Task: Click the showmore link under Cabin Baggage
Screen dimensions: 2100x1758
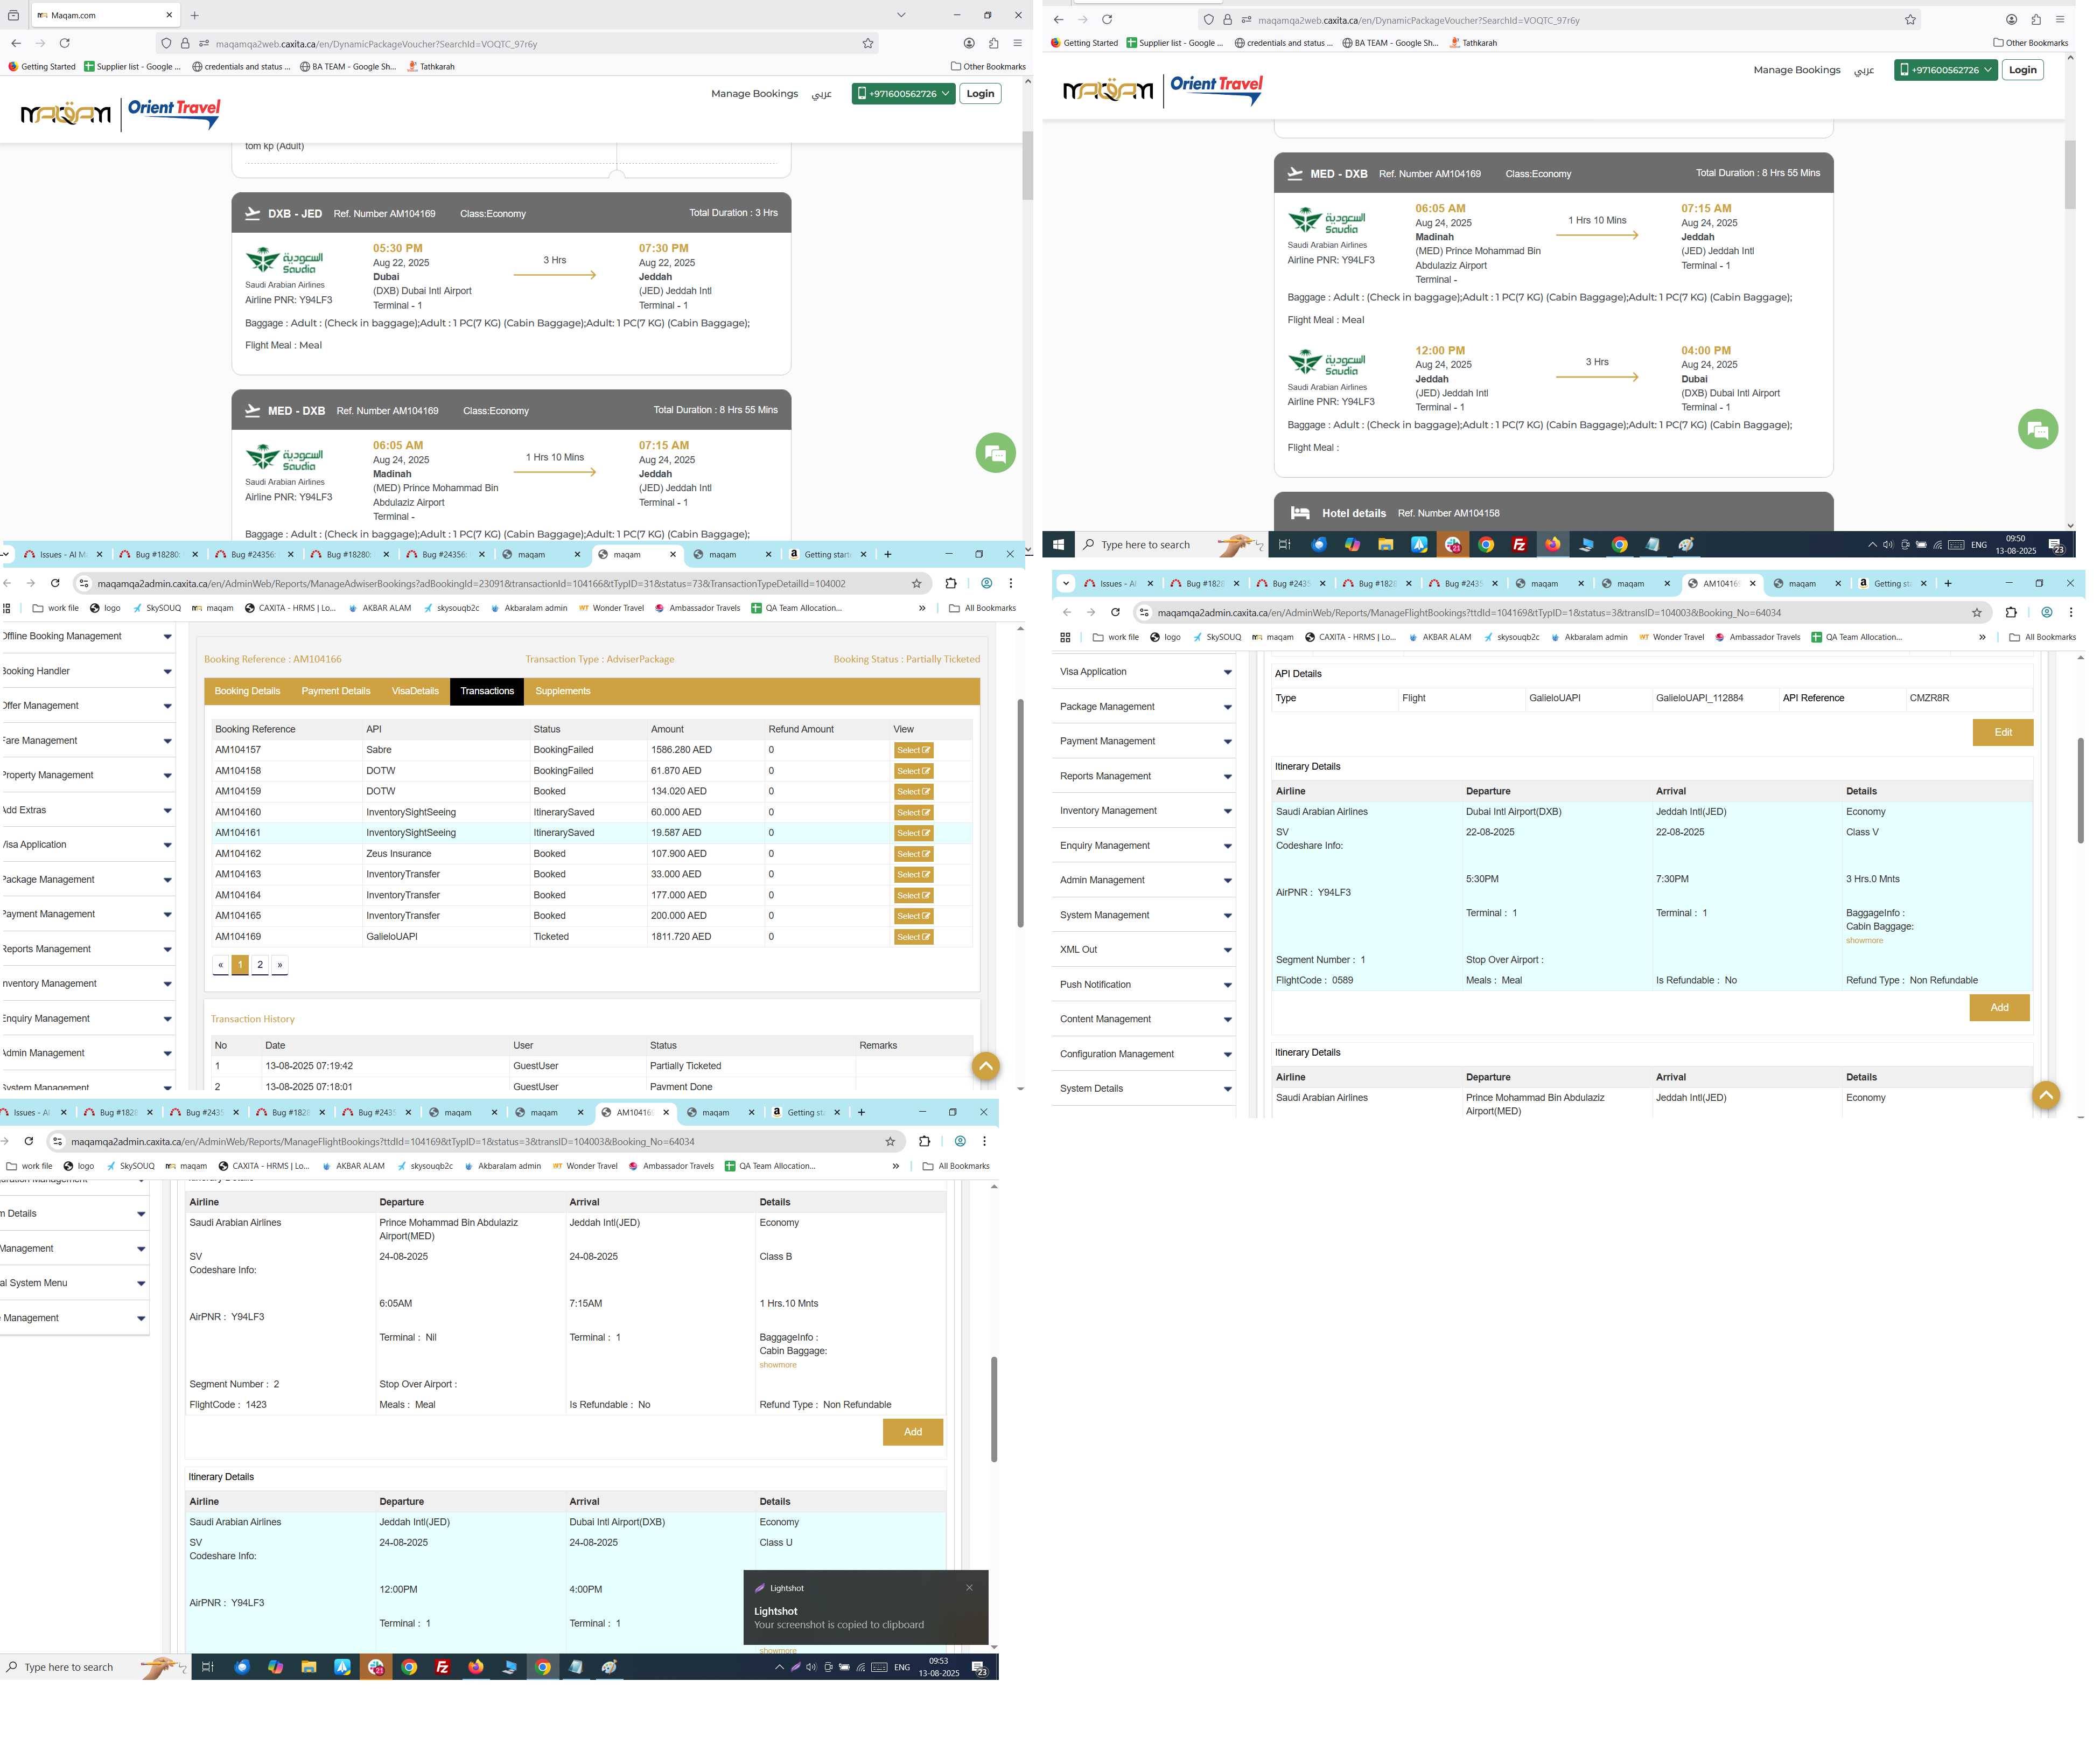Action: click(x=1864, y=940)
